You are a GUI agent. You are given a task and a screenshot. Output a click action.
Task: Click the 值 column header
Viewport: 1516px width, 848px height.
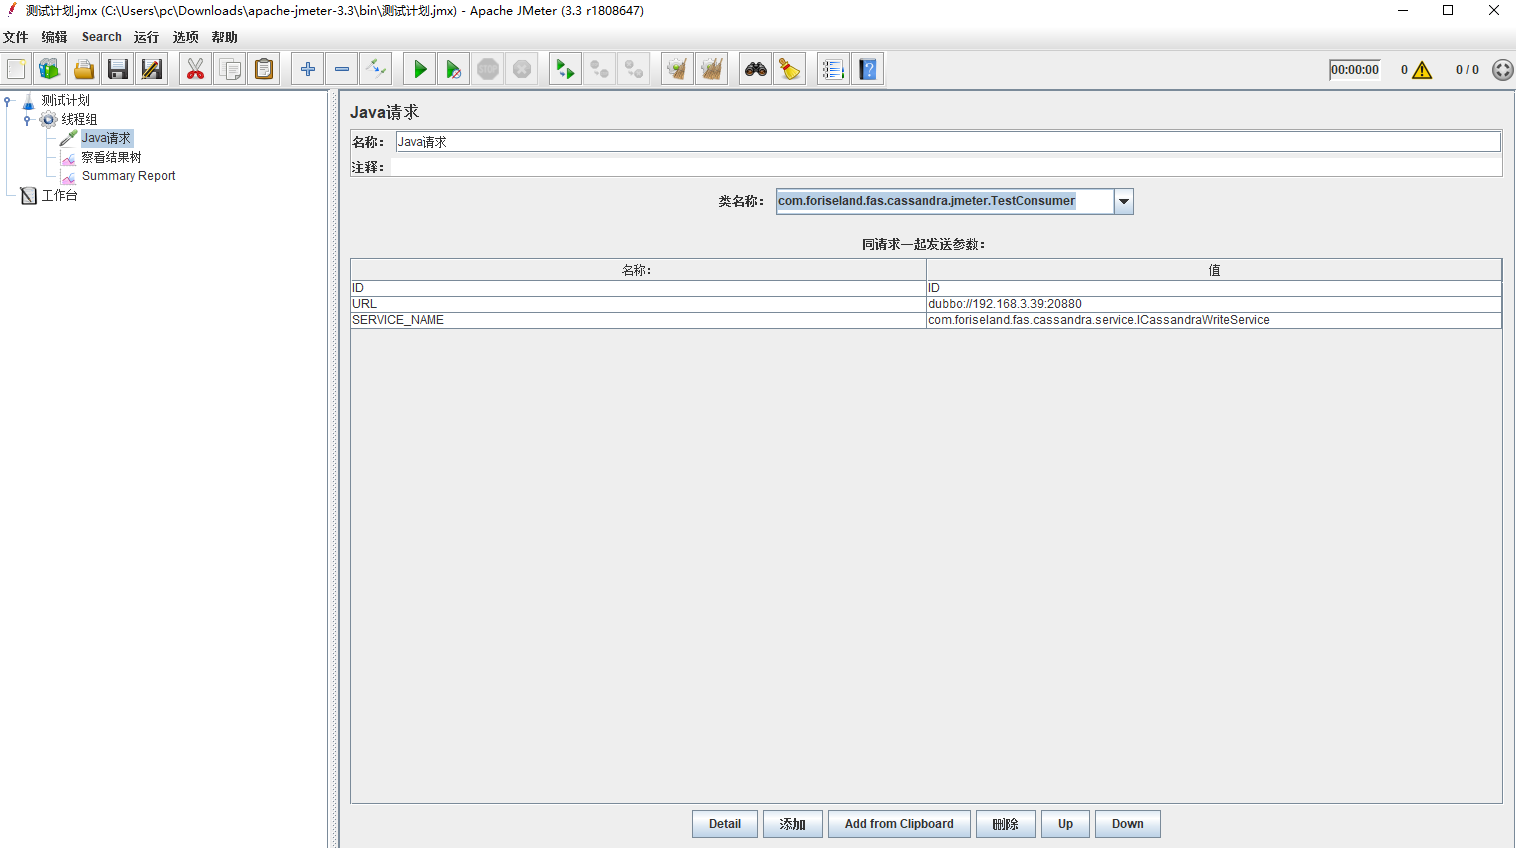point(1214,270)
